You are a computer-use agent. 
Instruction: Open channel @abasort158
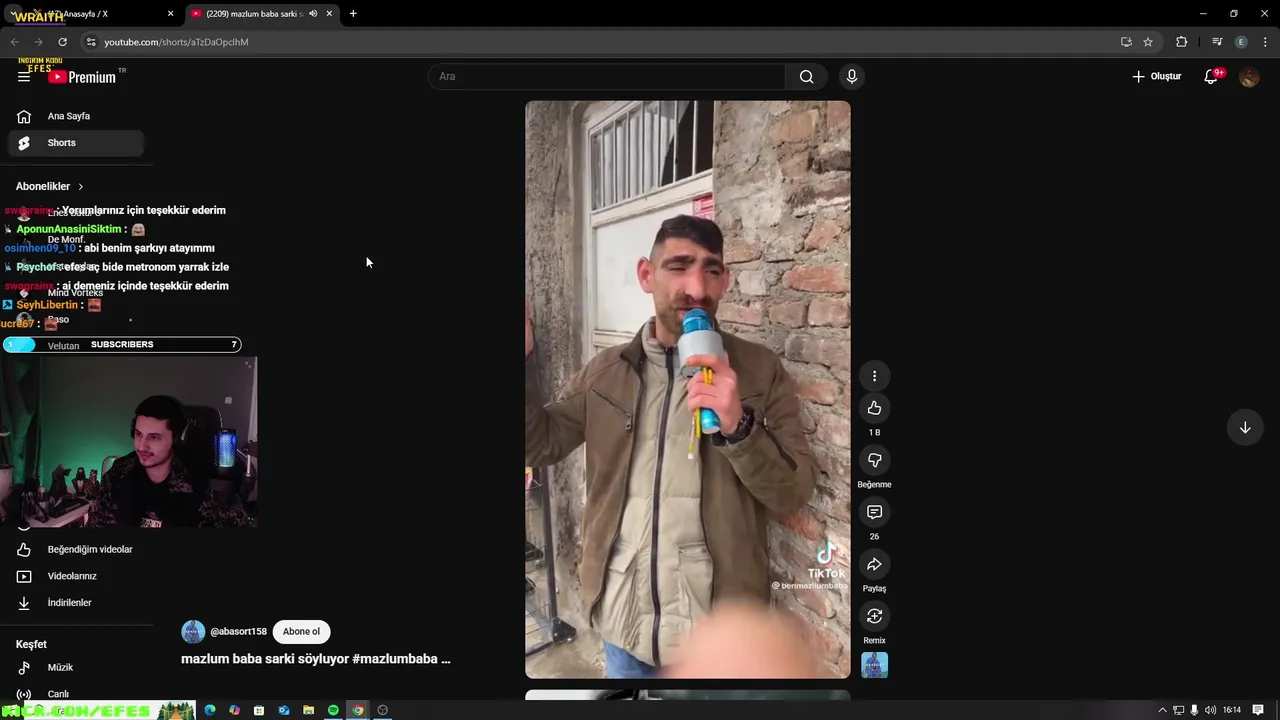point(238,632)
